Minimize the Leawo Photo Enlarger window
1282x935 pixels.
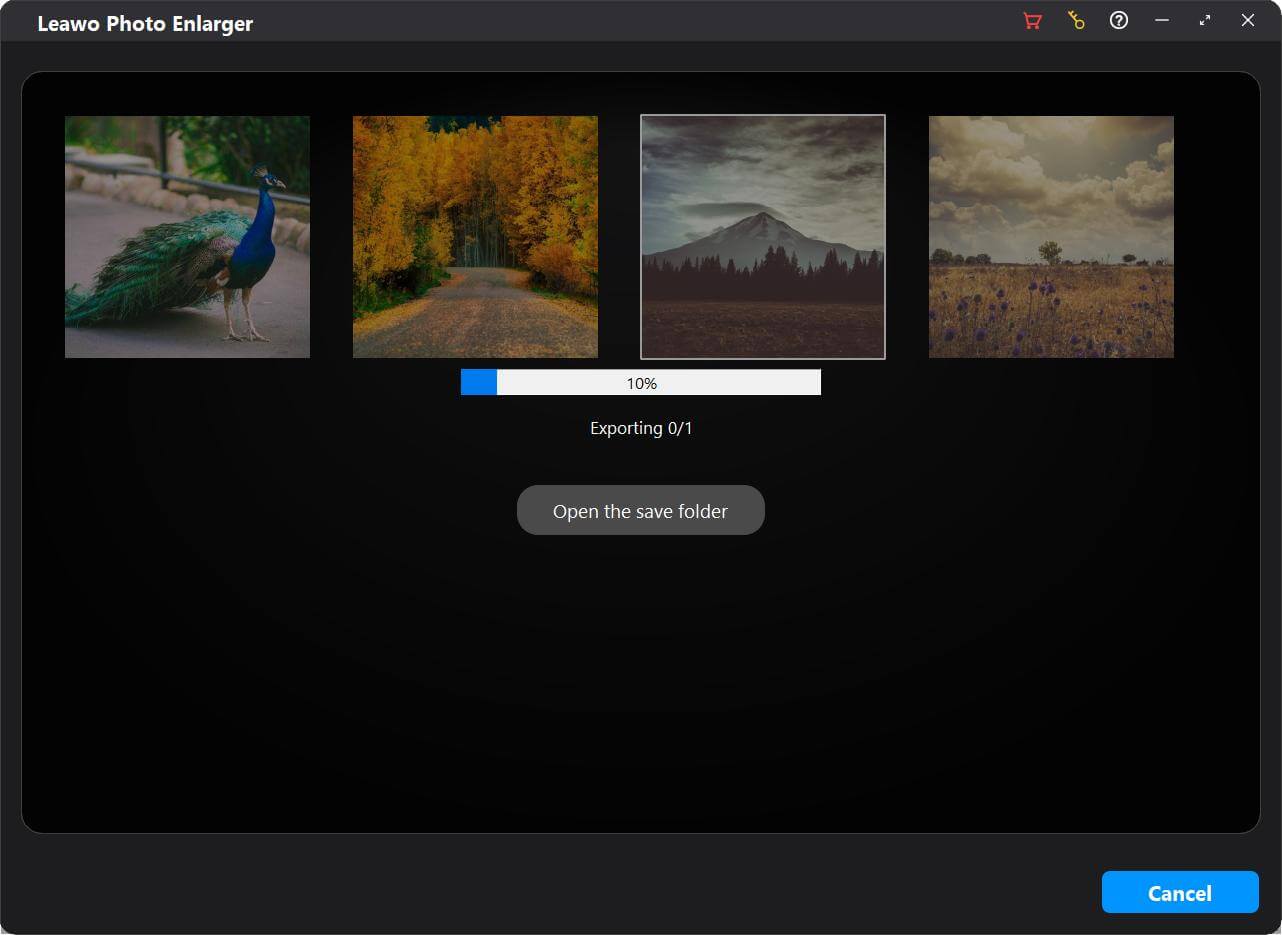click(x=1162, y=21)
